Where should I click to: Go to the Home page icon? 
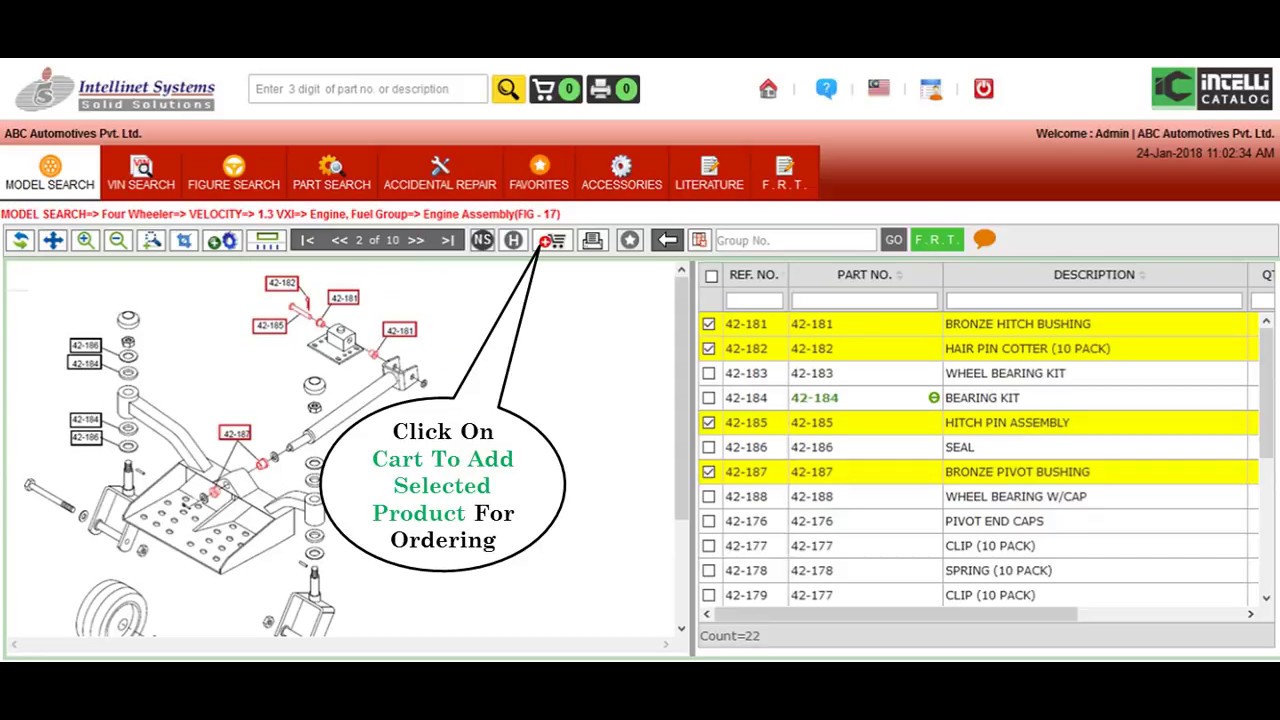click(x=768, y=89)
